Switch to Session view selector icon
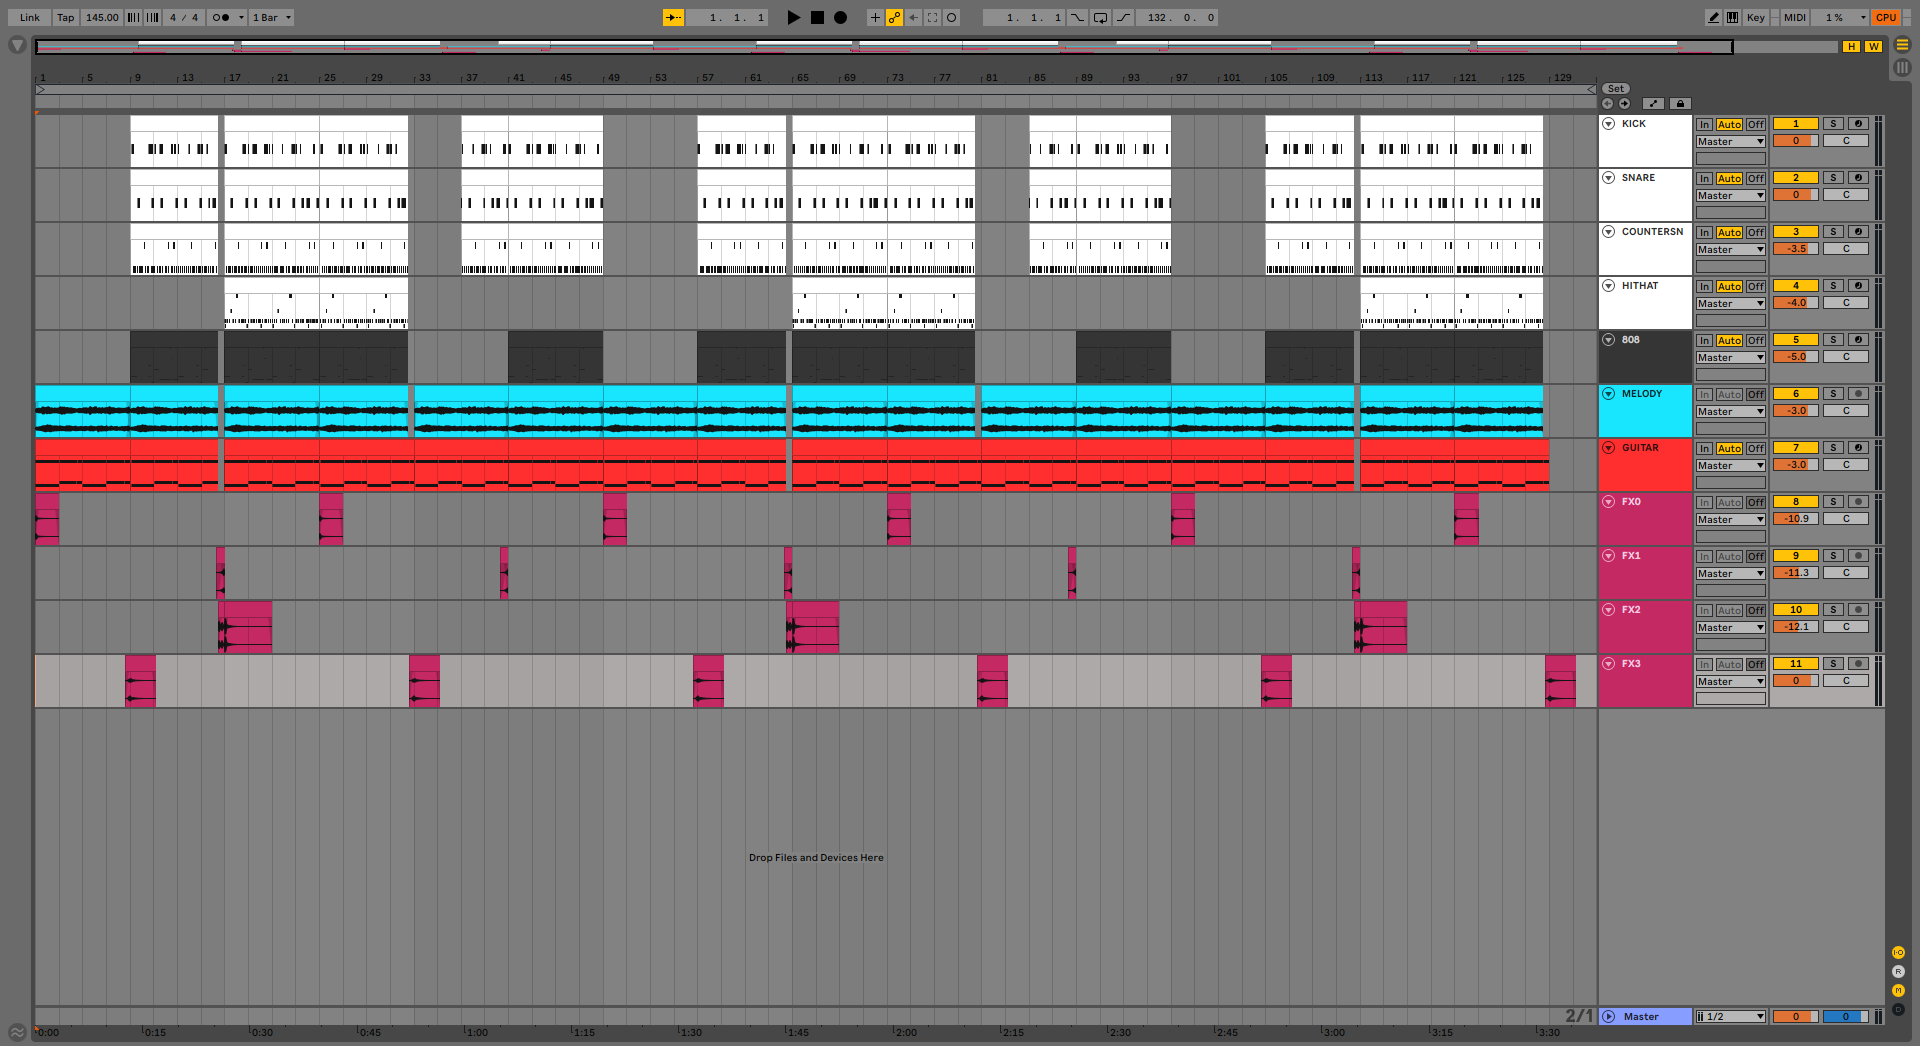The height and width of the screenshot is (1046, 1920). (1902, 68)
